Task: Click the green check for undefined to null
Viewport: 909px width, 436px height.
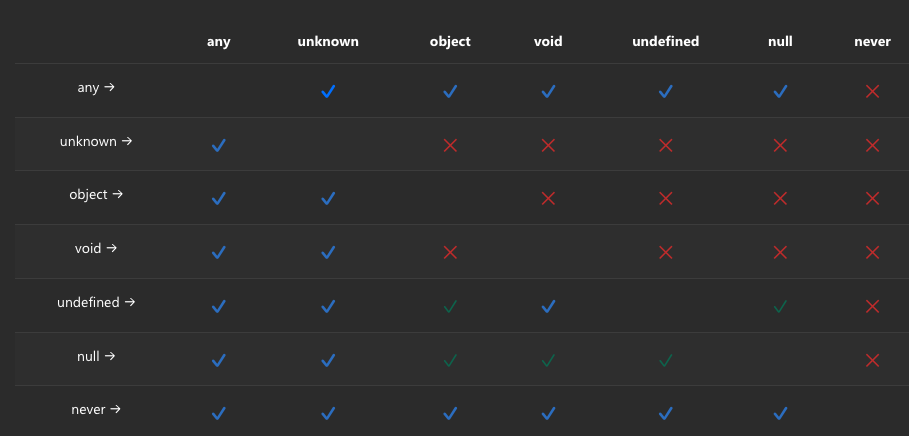Action: pos(780,306)
